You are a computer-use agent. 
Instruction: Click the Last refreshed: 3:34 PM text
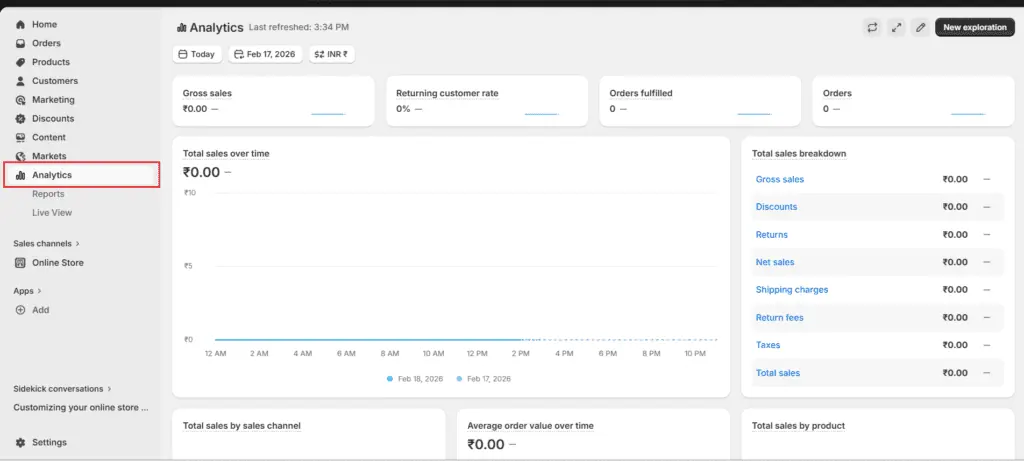click(x=299, y=28)
